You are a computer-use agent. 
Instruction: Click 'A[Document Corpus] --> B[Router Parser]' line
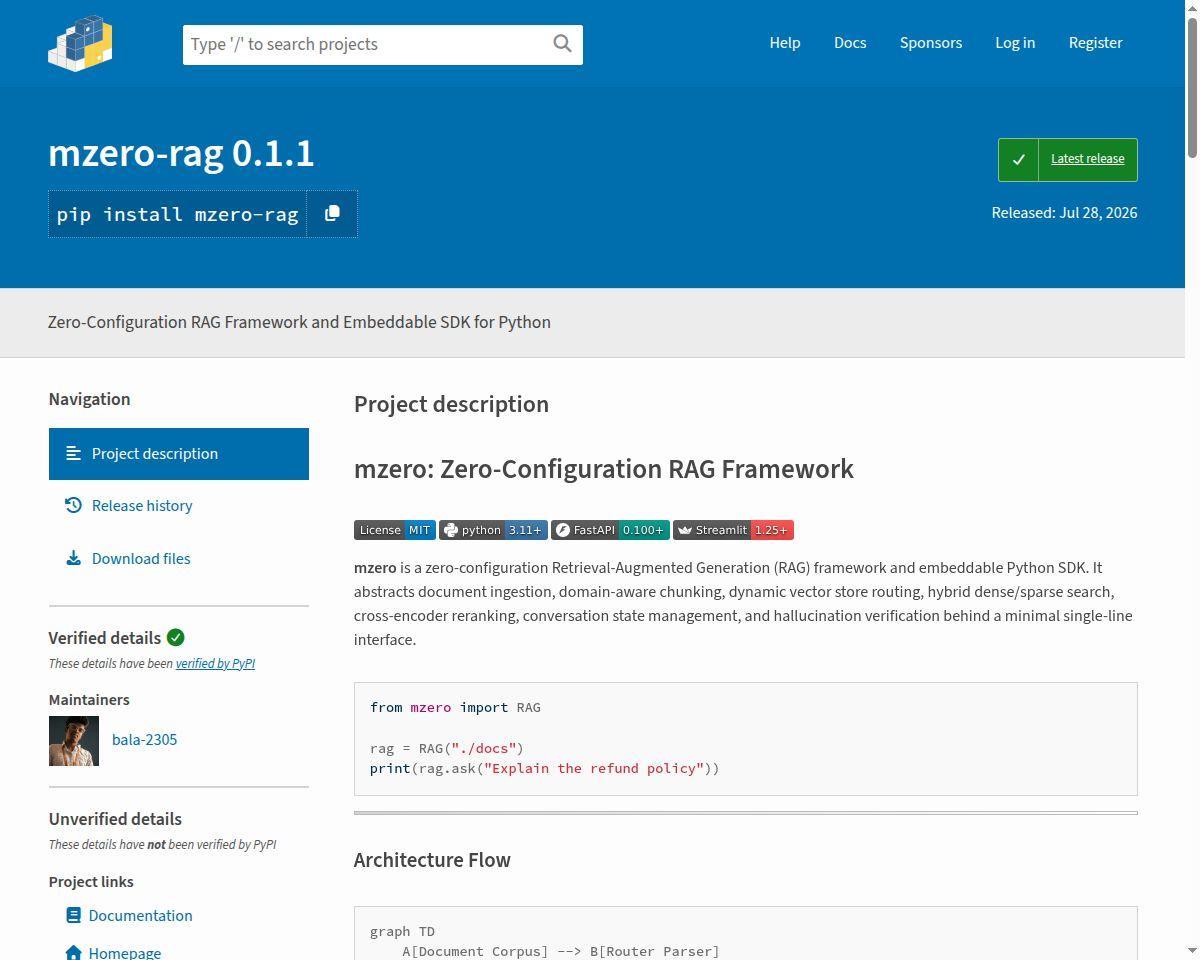click(561, 951)
